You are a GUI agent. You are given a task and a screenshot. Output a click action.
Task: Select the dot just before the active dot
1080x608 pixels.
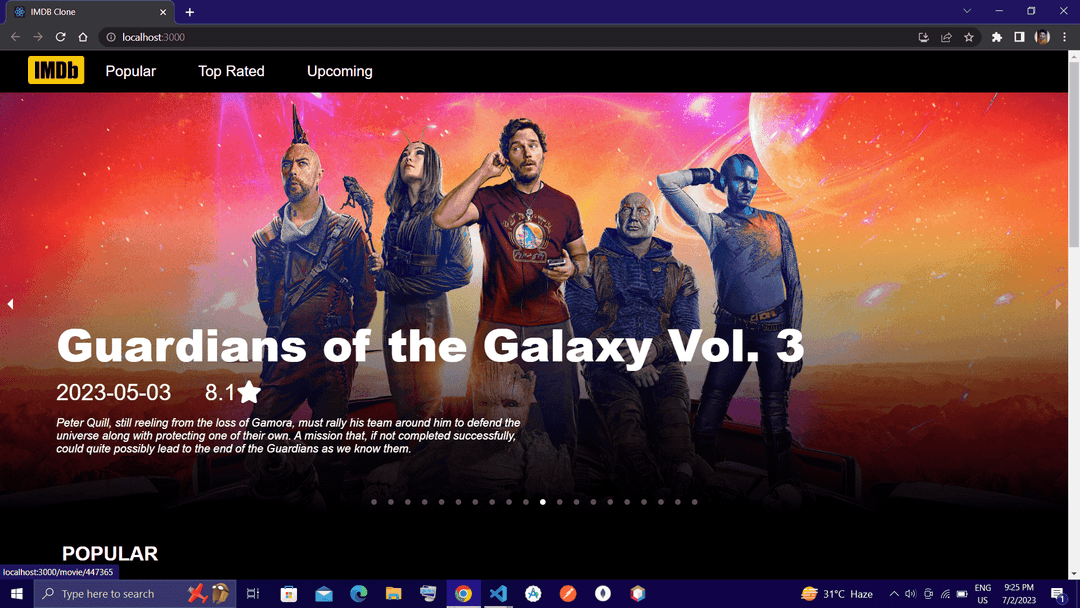click(526, 502)
